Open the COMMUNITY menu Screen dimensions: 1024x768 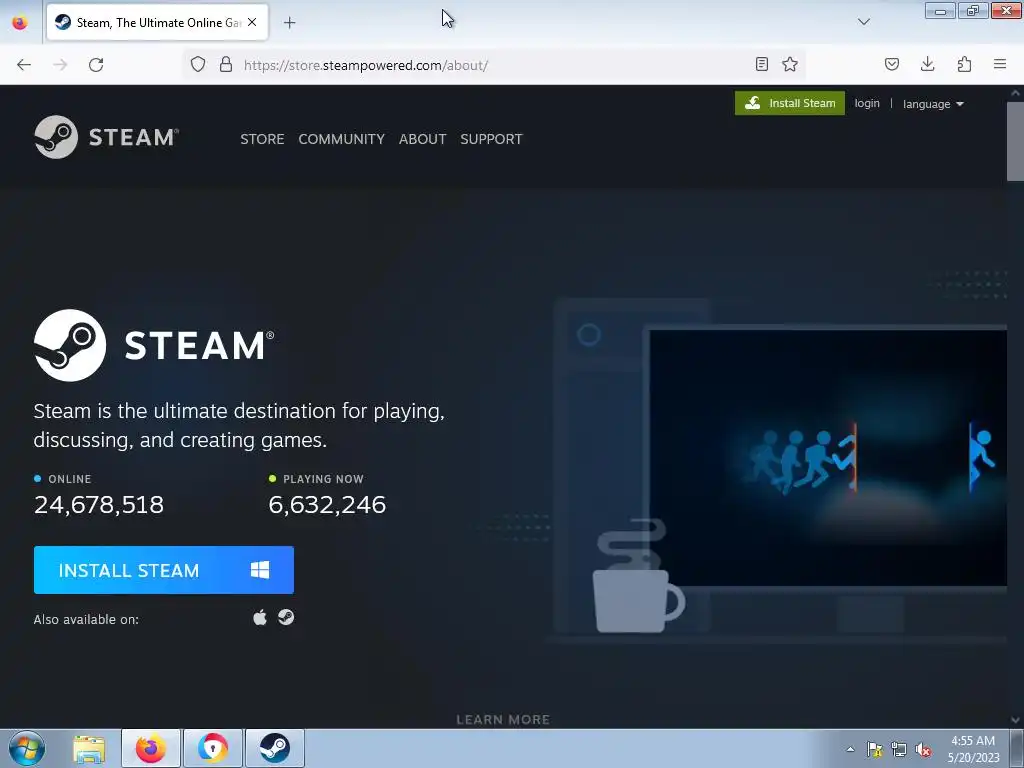coord(342,139)
